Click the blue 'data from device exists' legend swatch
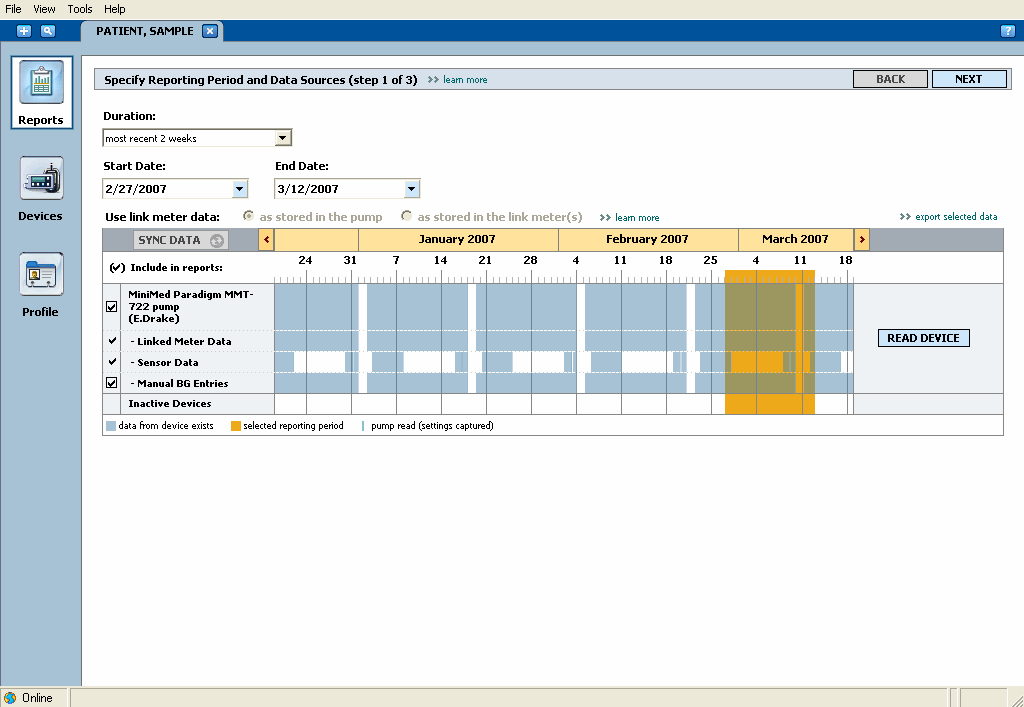 point(111,426)
